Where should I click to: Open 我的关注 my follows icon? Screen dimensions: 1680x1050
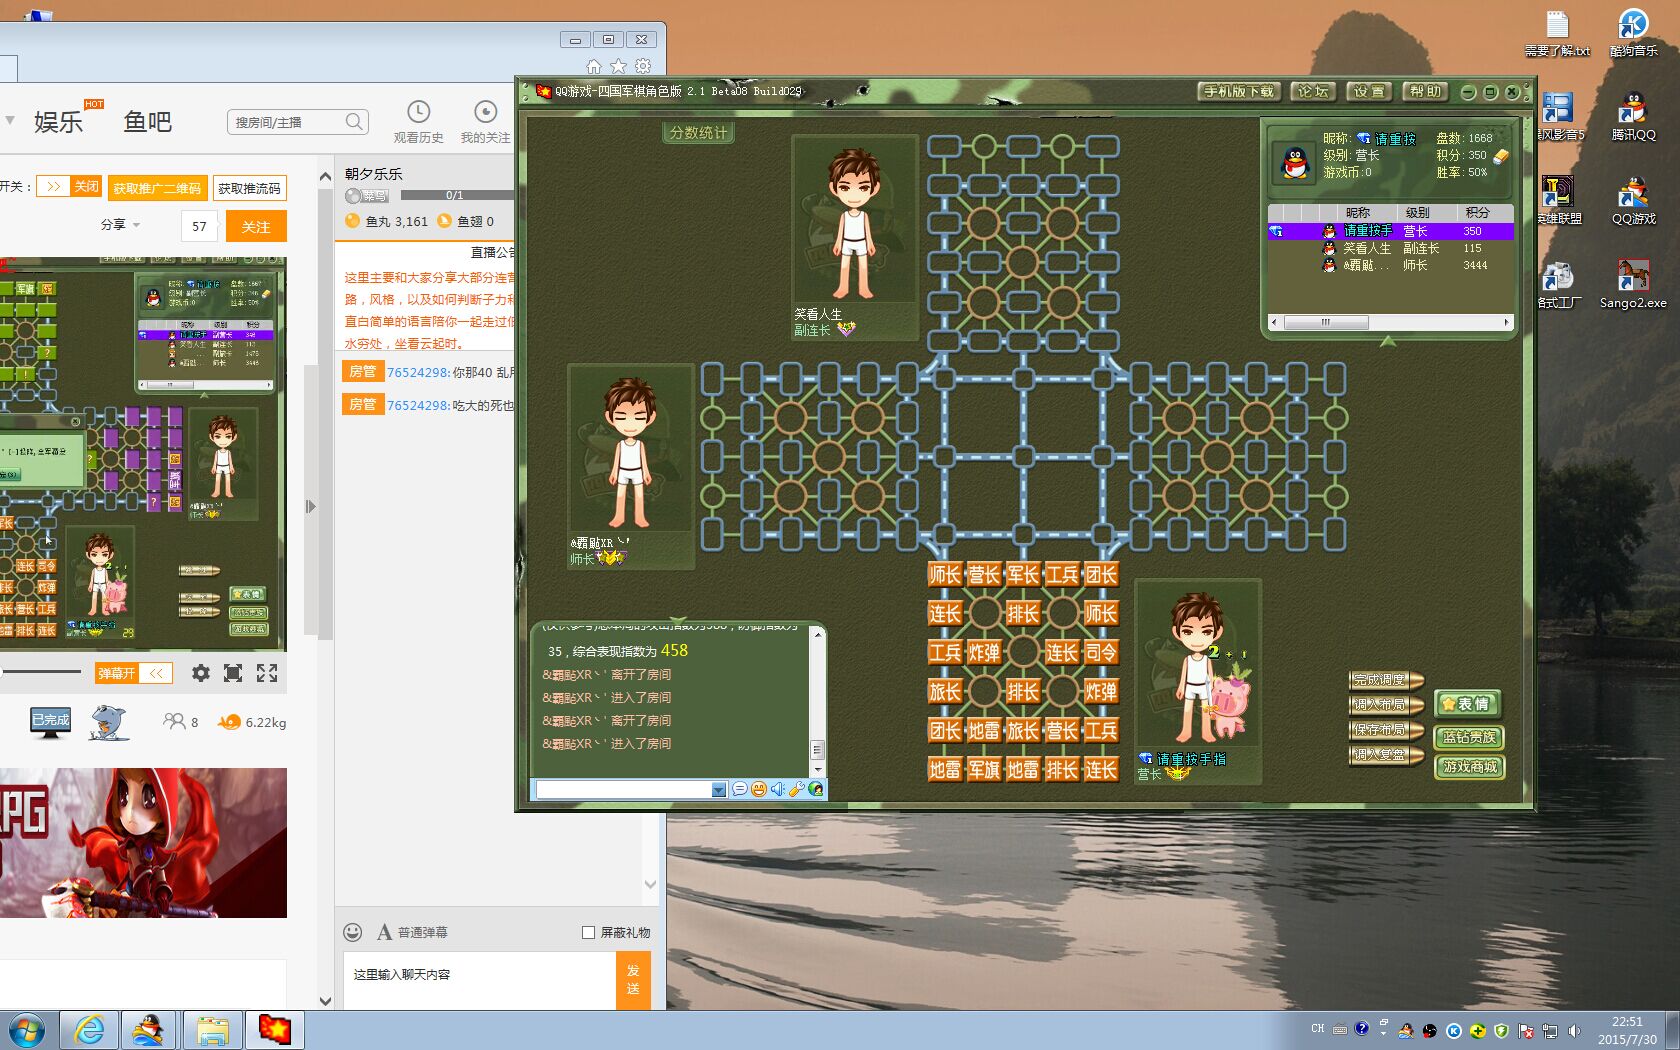click(x=485, y=112)
